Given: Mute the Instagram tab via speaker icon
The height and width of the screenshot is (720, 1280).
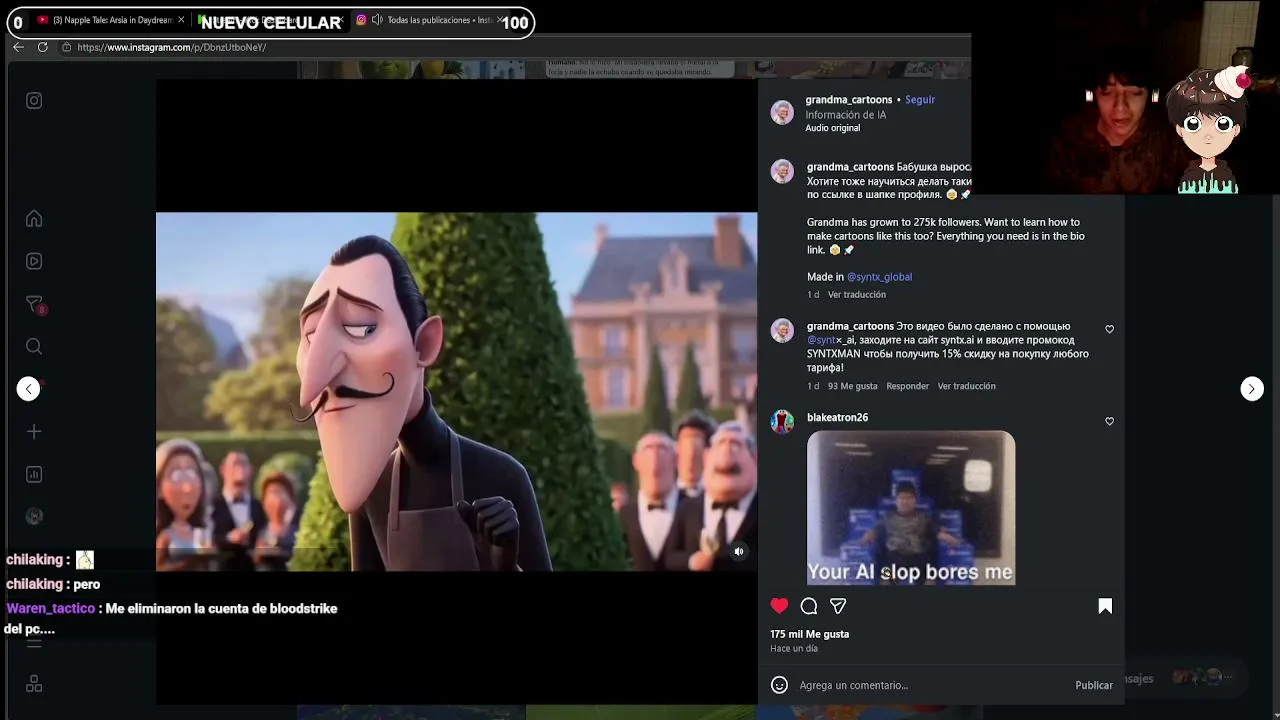Looking at the screenshot, I should click(x=377, y=20).
